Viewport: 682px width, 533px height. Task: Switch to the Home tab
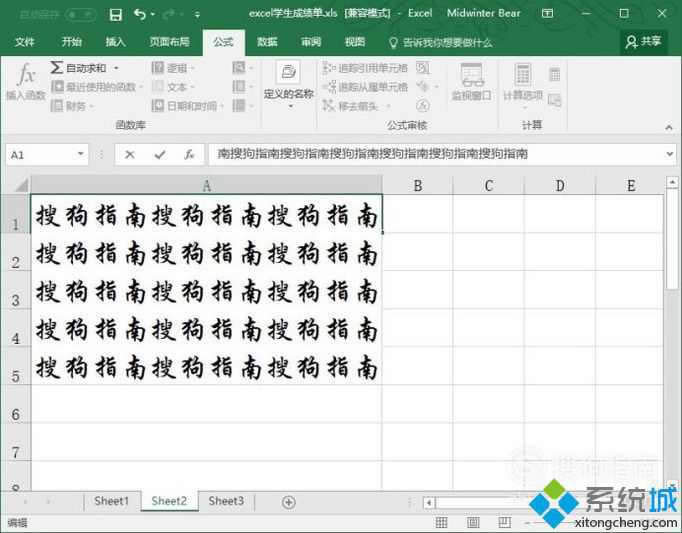pyautogui.click(x=71, y=42)
